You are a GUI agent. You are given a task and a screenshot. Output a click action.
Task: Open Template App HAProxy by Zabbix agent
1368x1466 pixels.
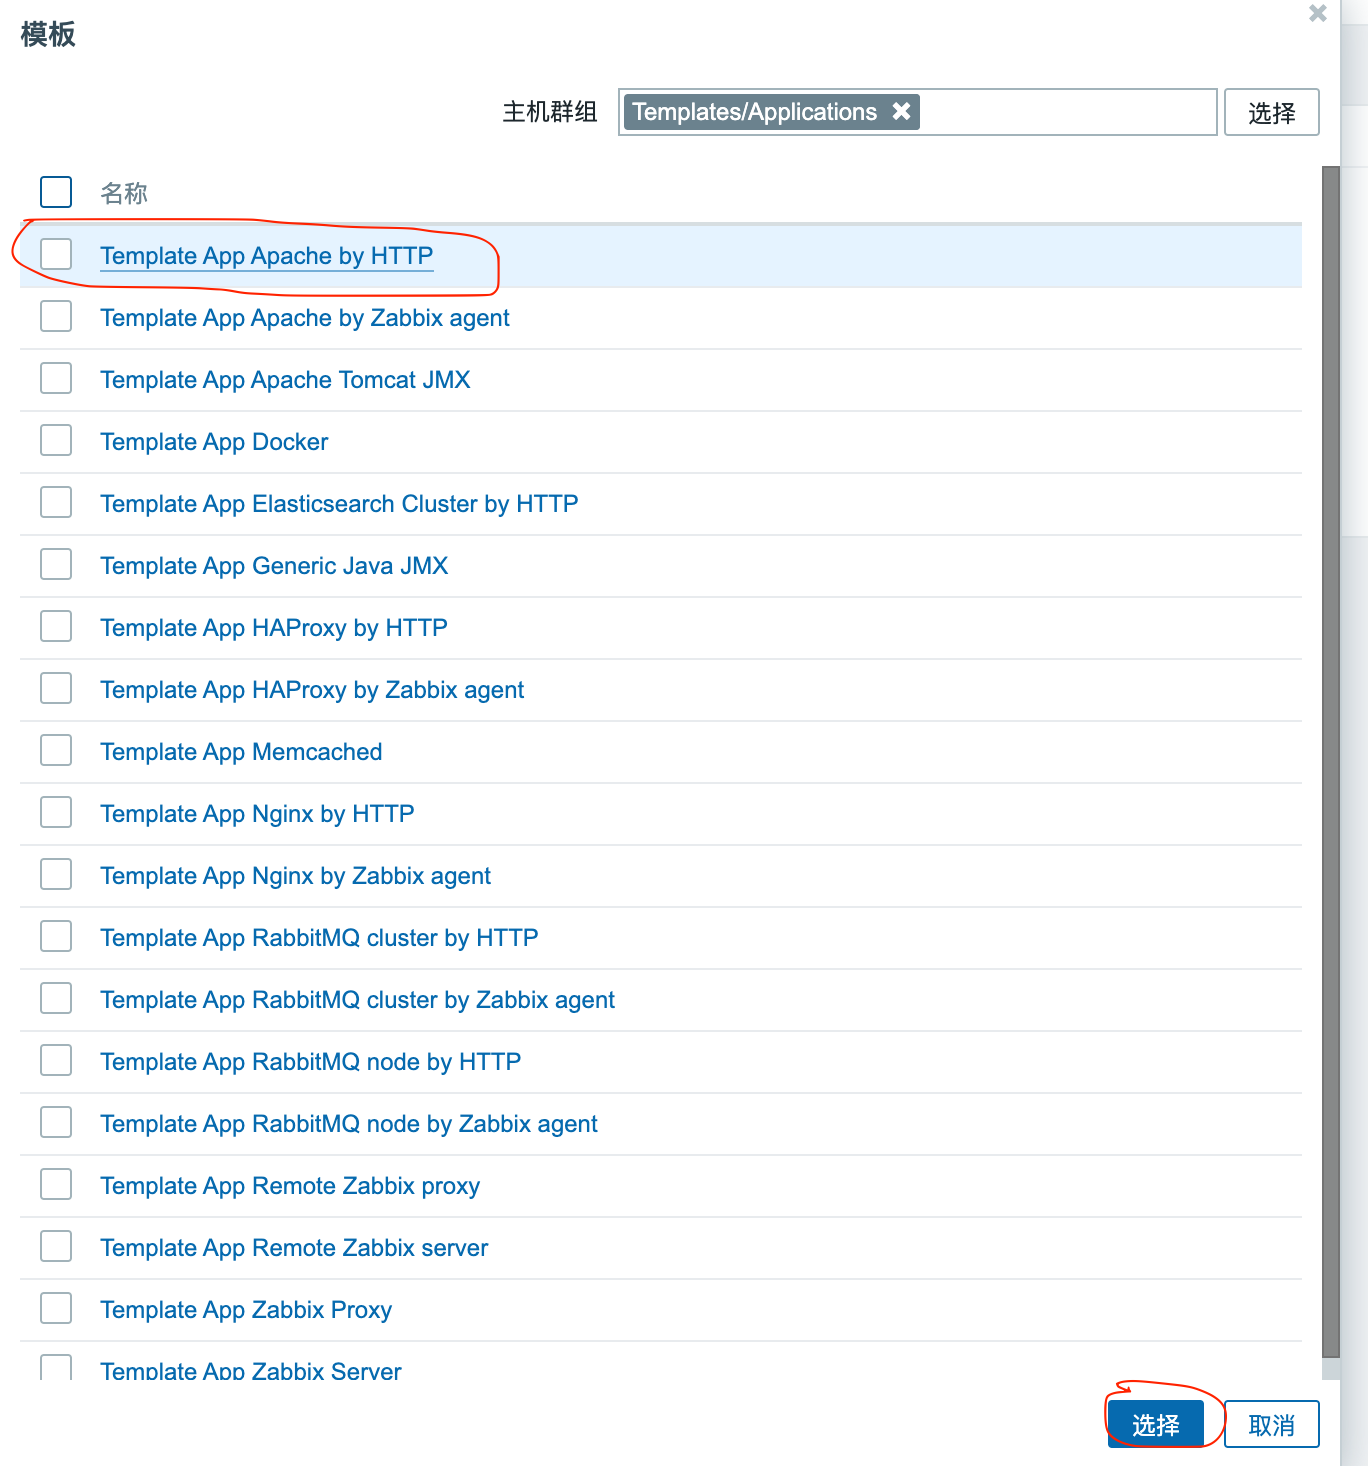pyautogui.click(x=312, y=689)
